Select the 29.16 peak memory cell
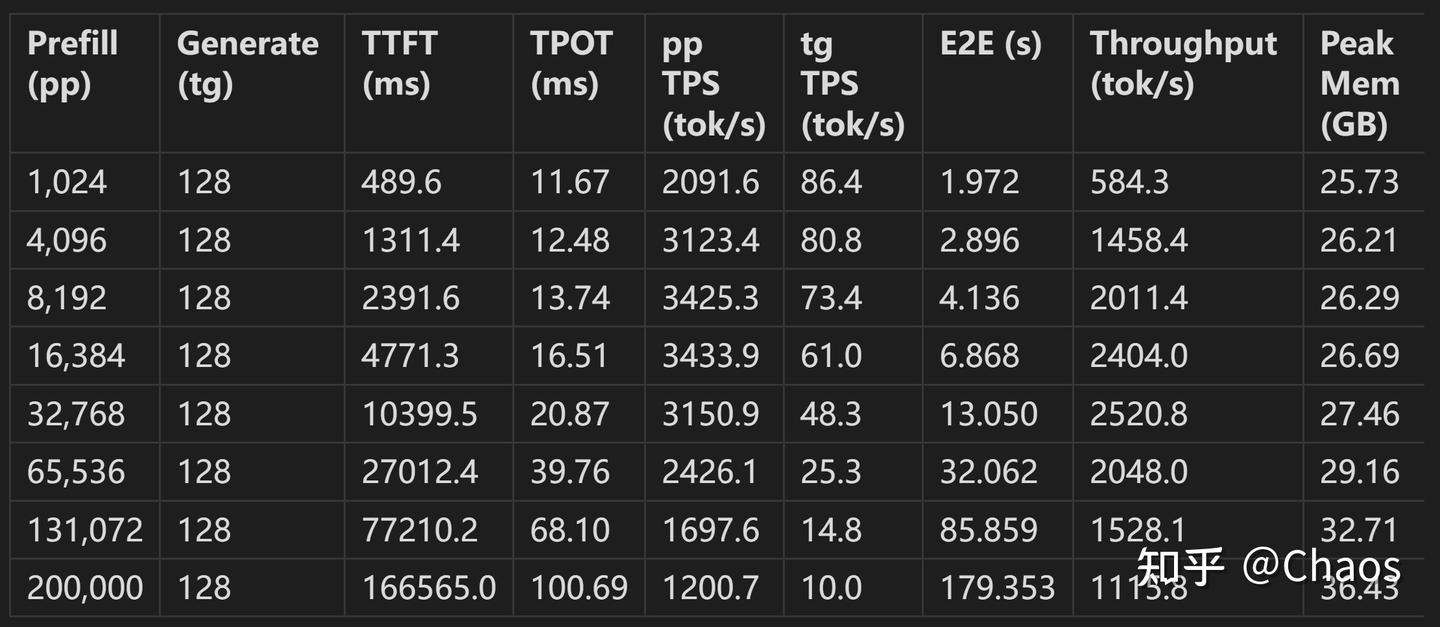The width and height of the screenshot is (1440, 627). coord(1360,472)
